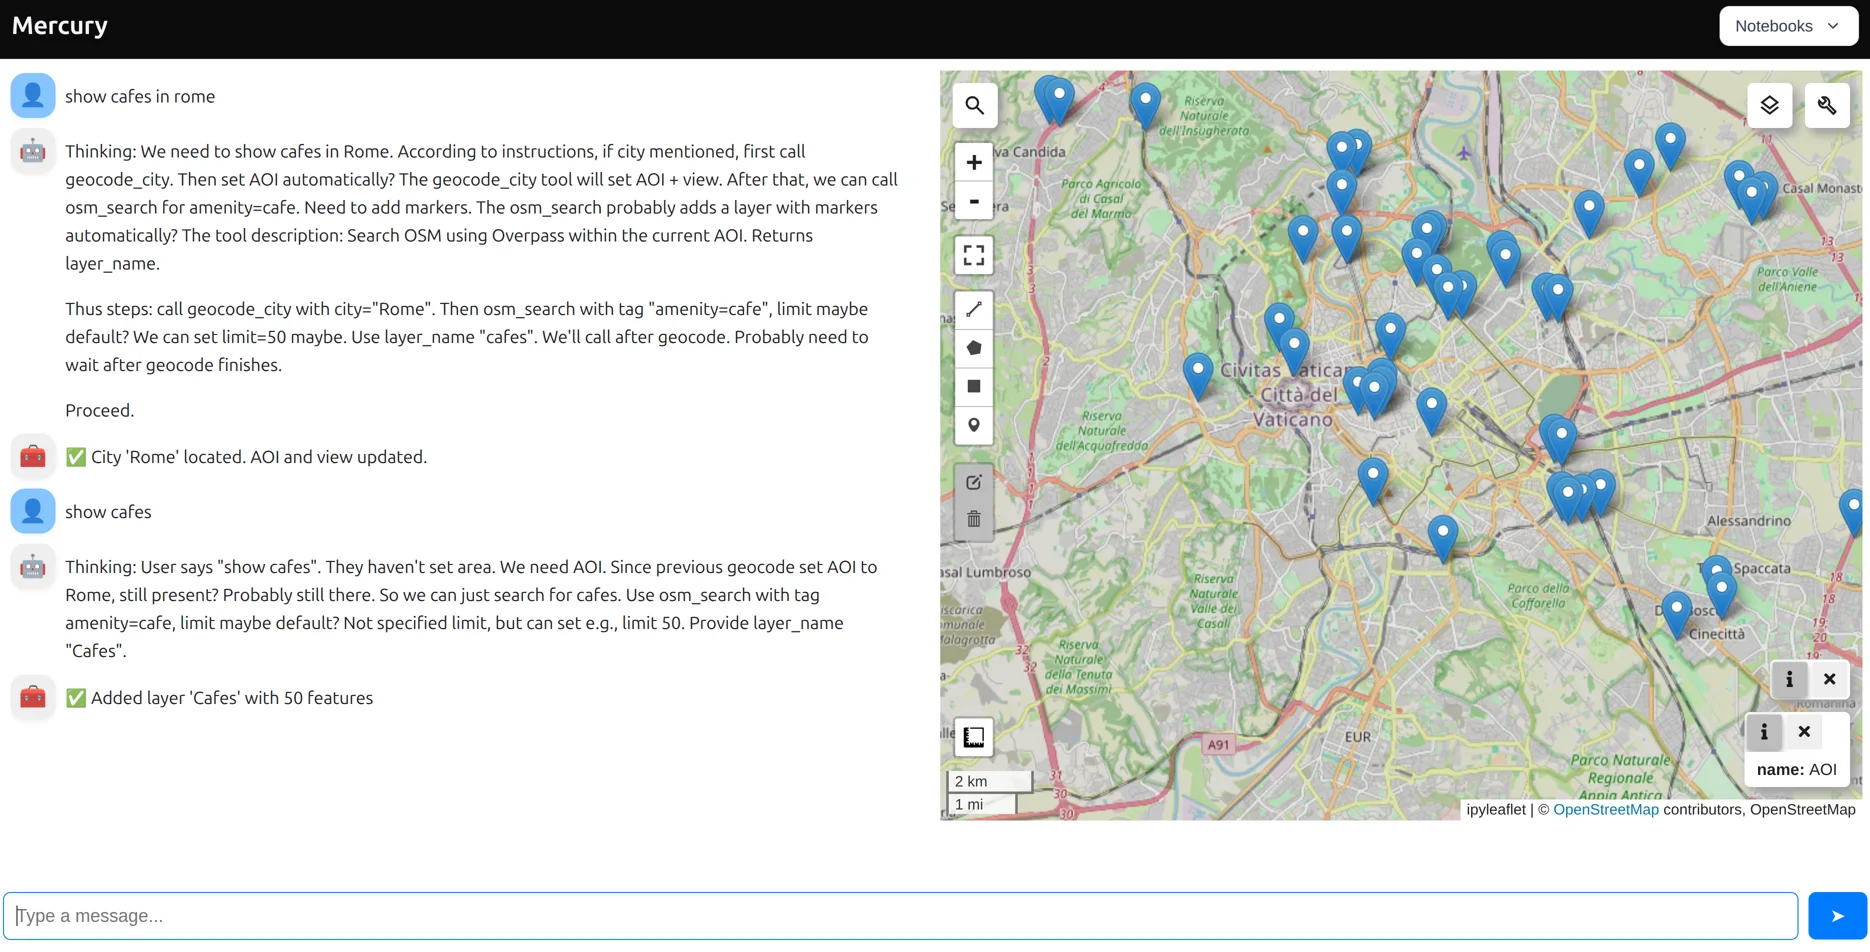Image resolution: width=1870 pixels, height=952 pixels.
Task: Select the place marker tool
Action: pos(974,425)
